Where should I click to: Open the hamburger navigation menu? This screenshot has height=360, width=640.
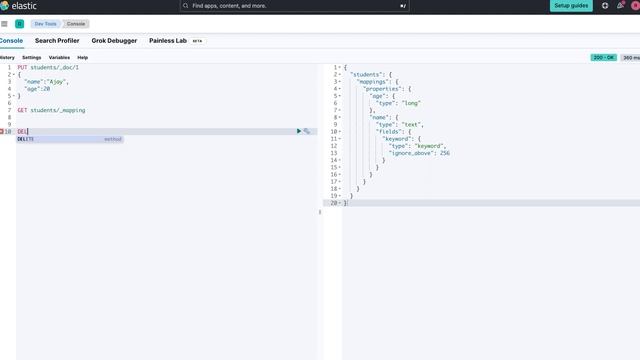coord(4,24)
